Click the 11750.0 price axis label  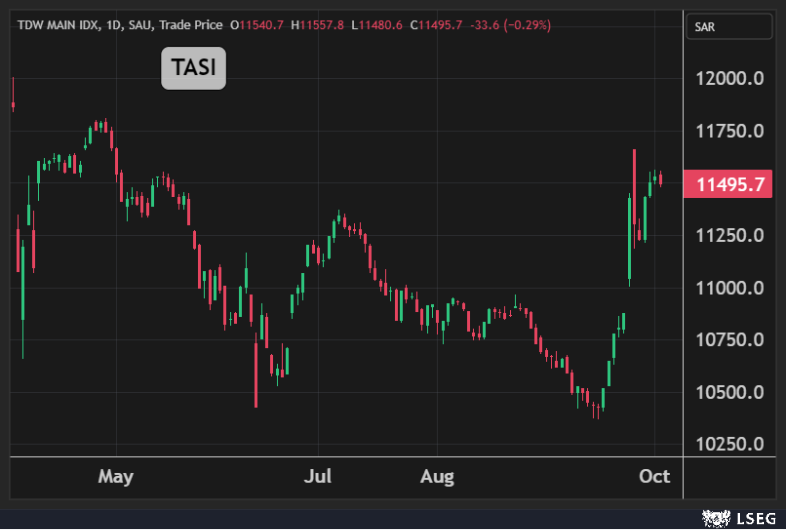tap(731, 131)
